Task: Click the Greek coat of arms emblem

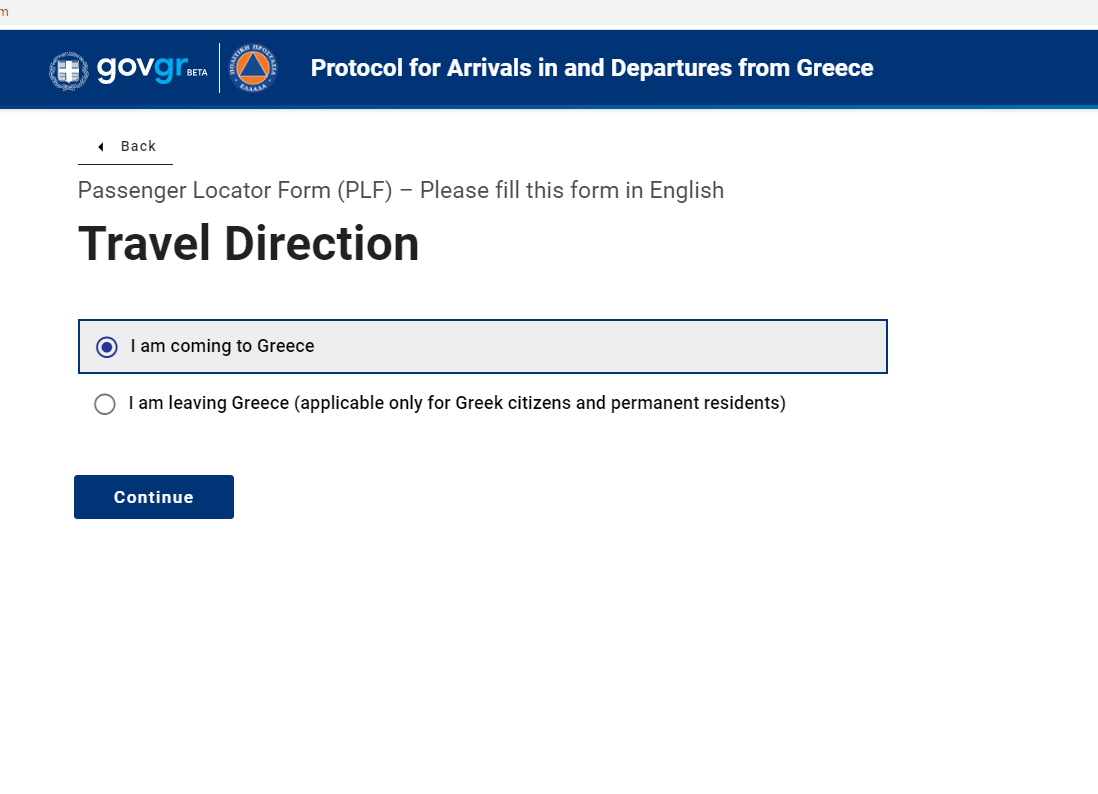Action: 69,70
